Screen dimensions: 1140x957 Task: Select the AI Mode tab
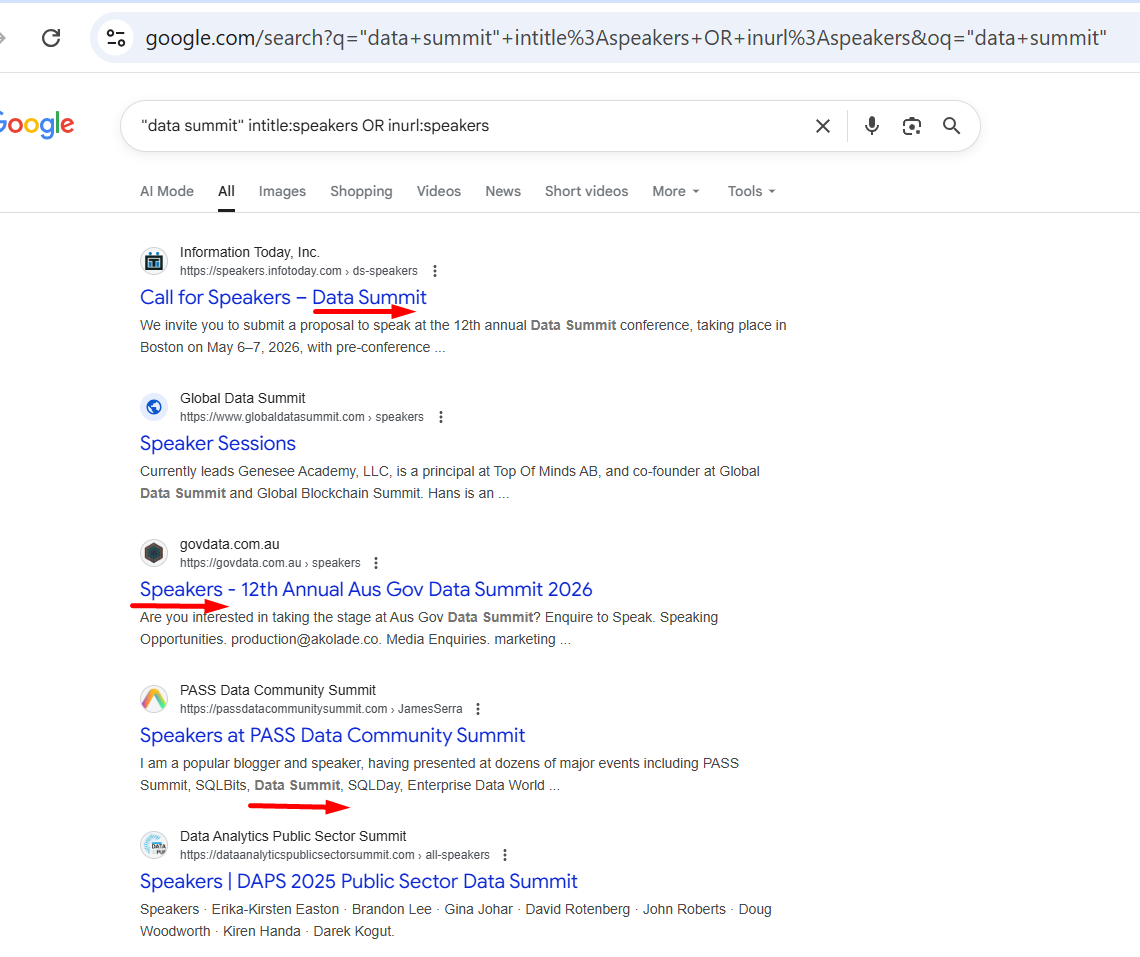coord(167,191)
